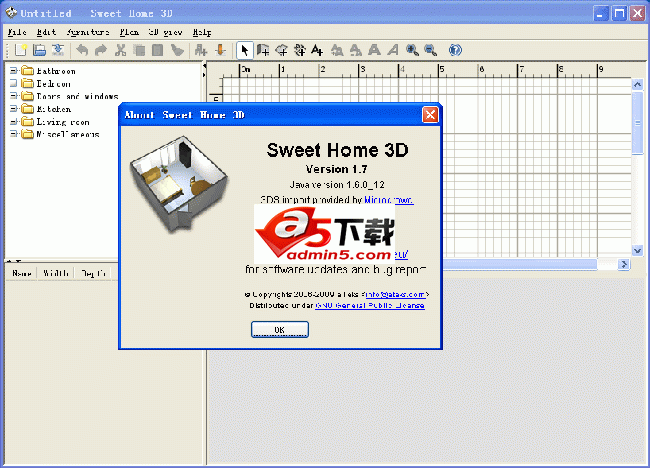Toggle bold text style icon

point(374,50)
